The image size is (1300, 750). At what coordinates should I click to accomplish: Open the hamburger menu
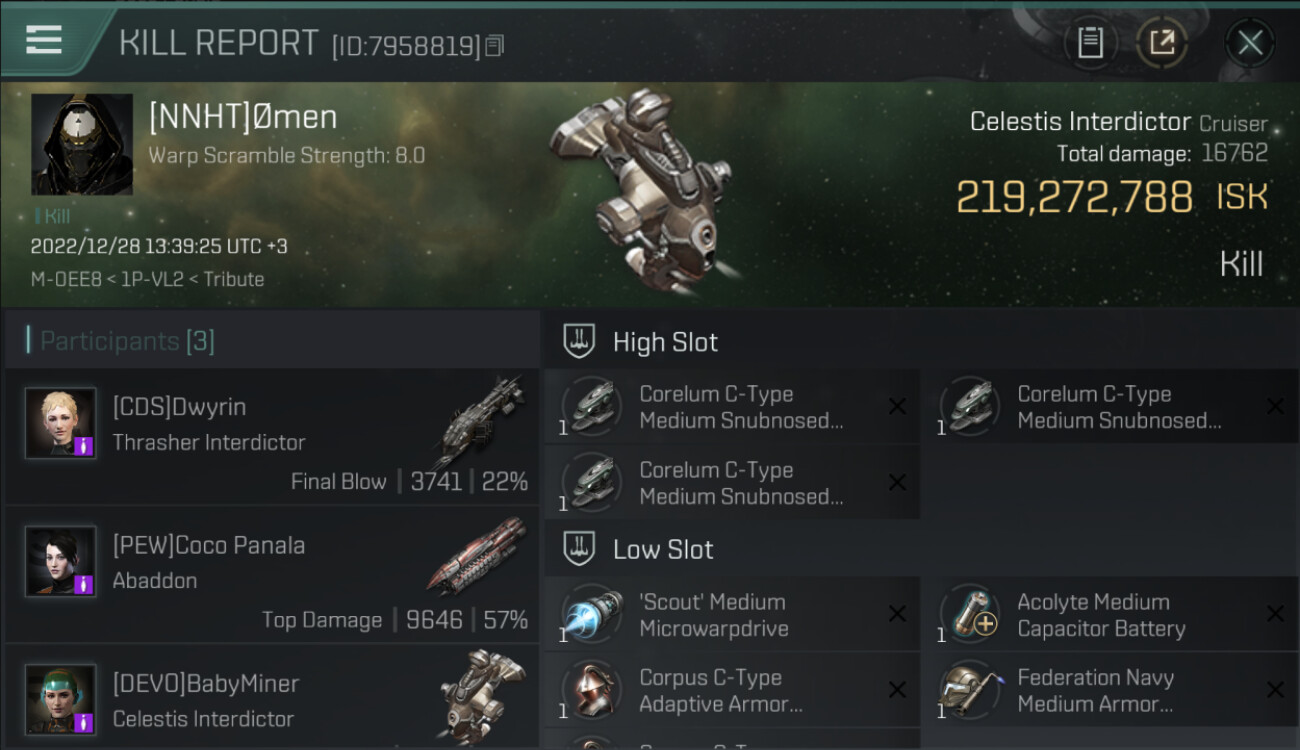44,40
